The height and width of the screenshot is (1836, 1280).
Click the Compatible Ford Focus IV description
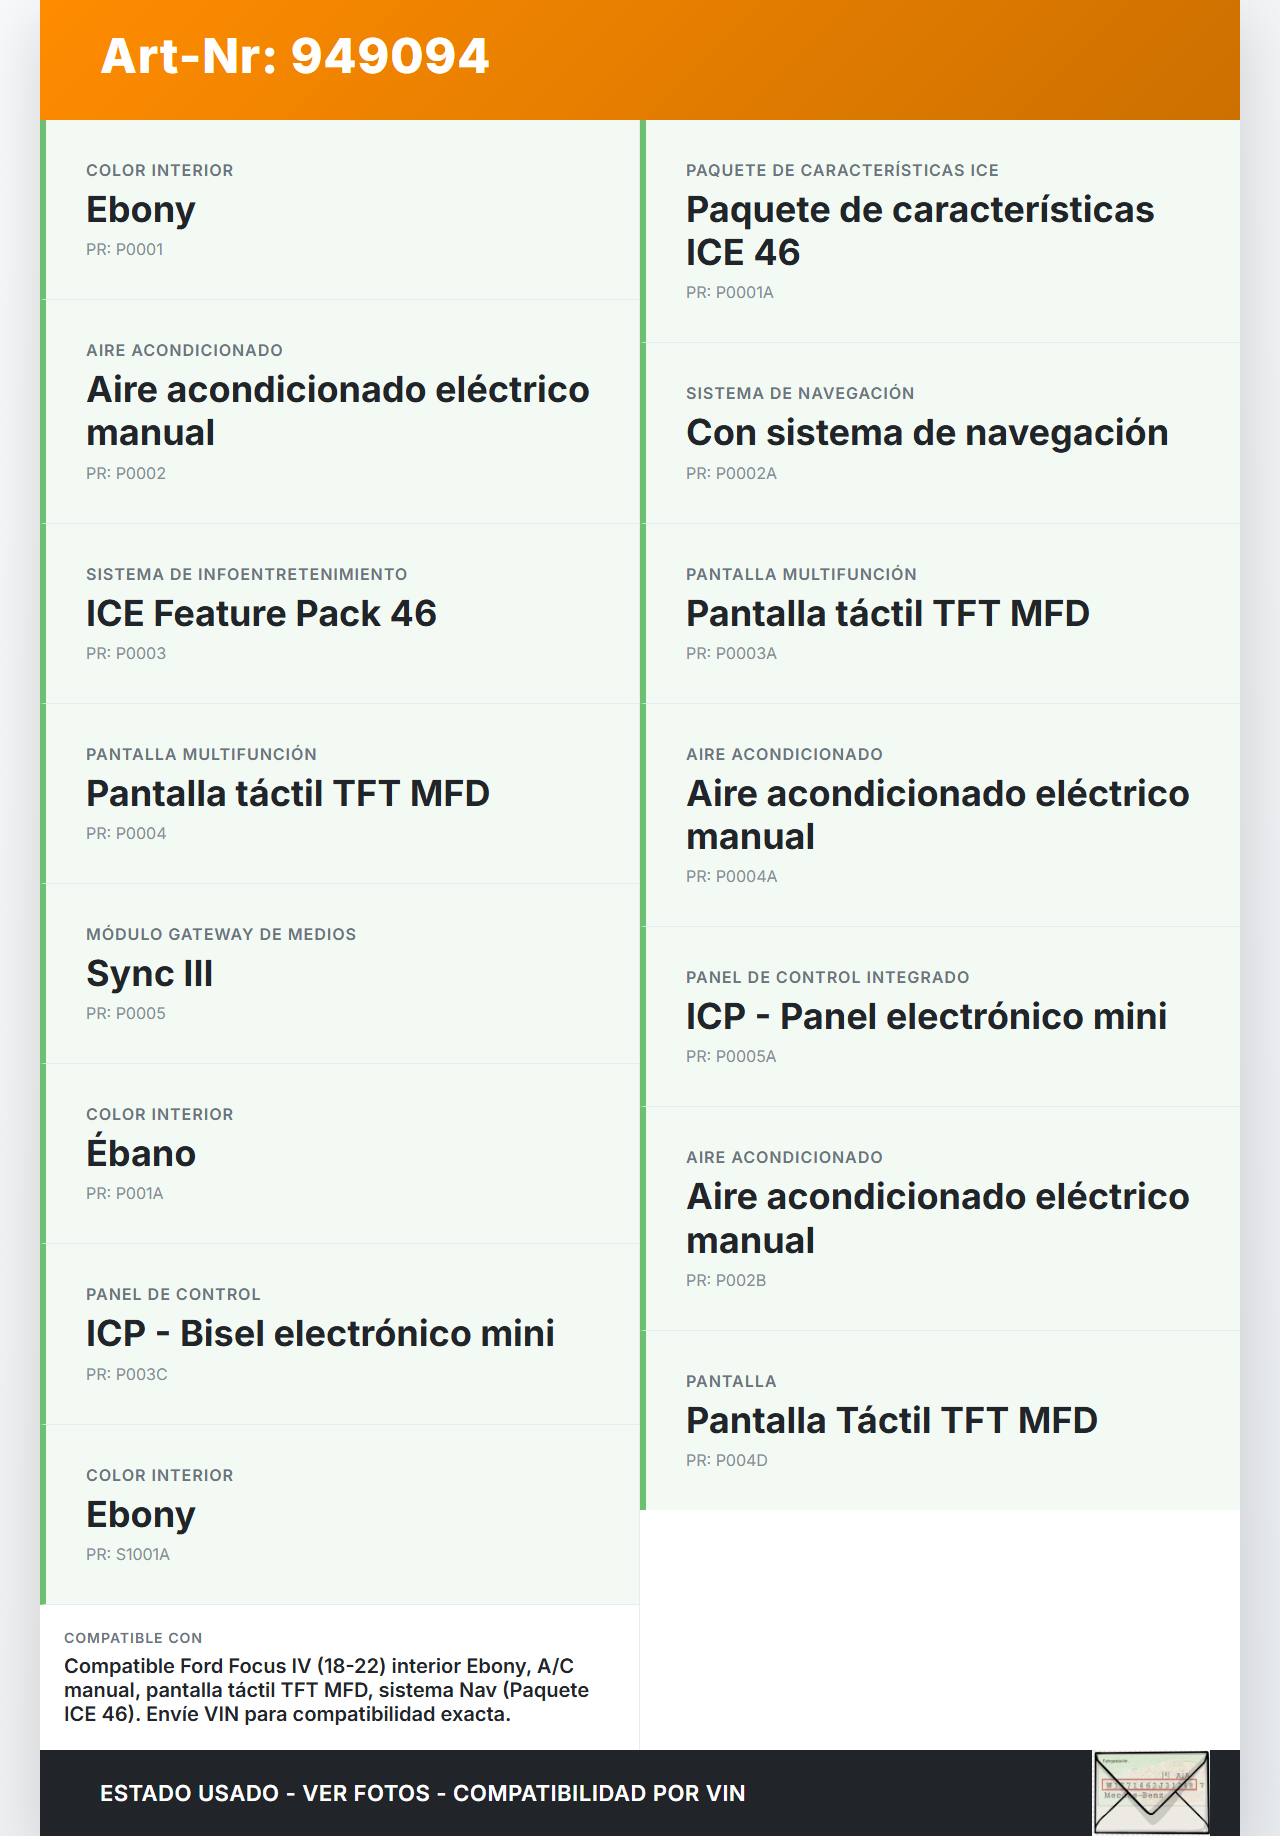click(326, 1690)
